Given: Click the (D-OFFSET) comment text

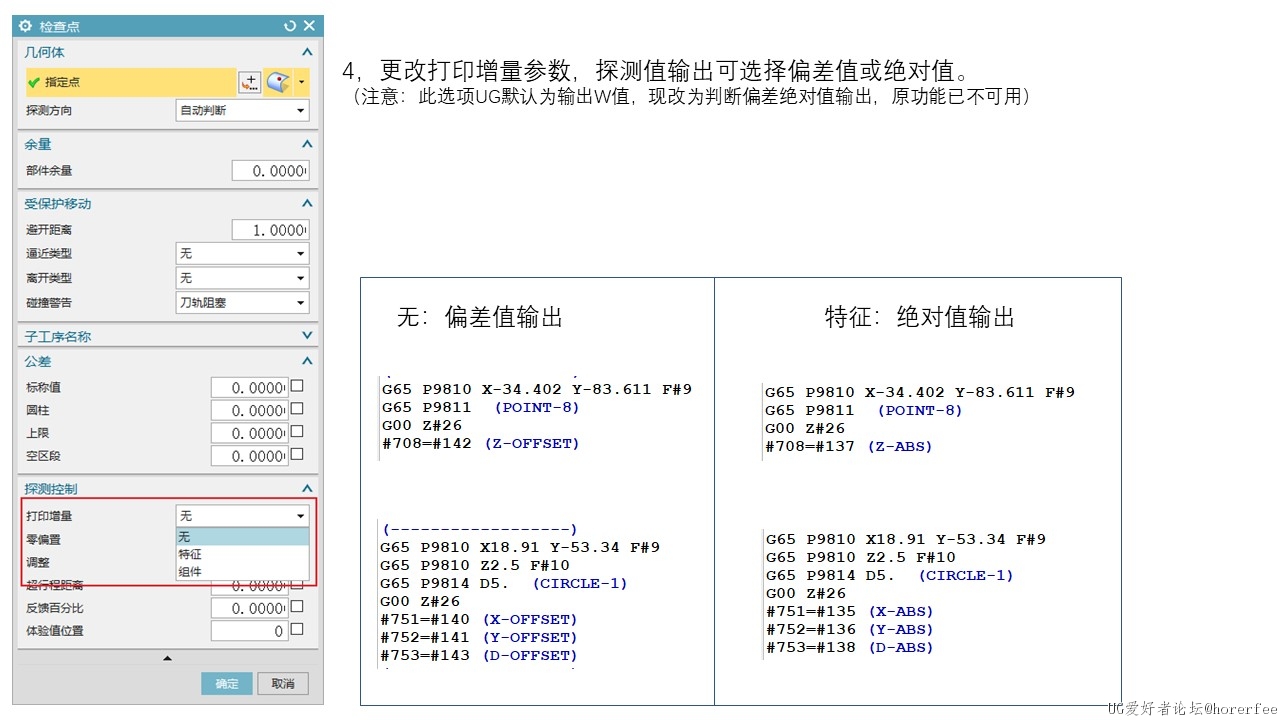Looking at the screenshot, I should pyautogui.click(x=530, y=655).
